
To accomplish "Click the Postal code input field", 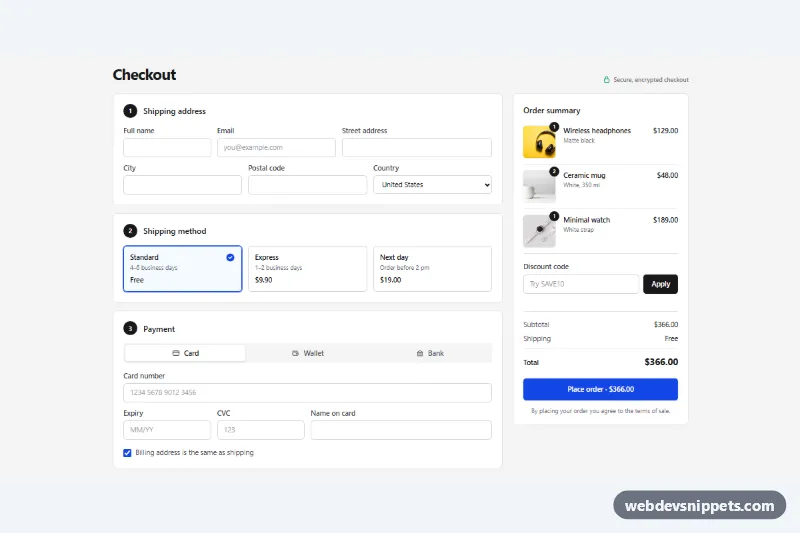I will pyautogui.click(x=307, y=185).
